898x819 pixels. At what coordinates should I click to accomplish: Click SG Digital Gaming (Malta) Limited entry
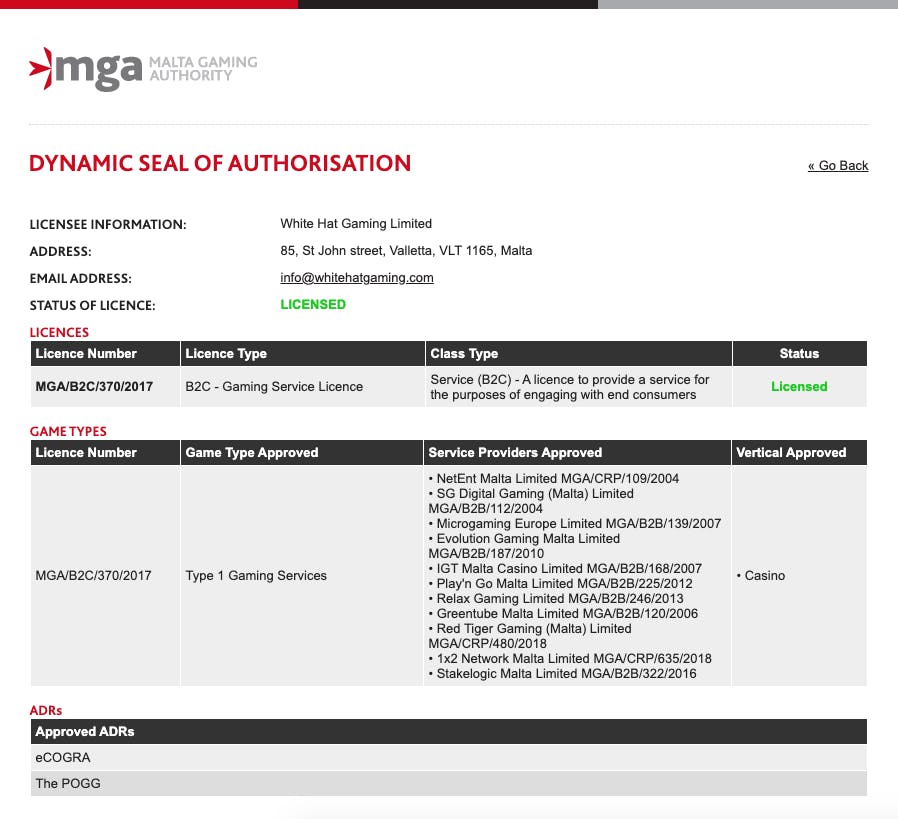(531, 501)
